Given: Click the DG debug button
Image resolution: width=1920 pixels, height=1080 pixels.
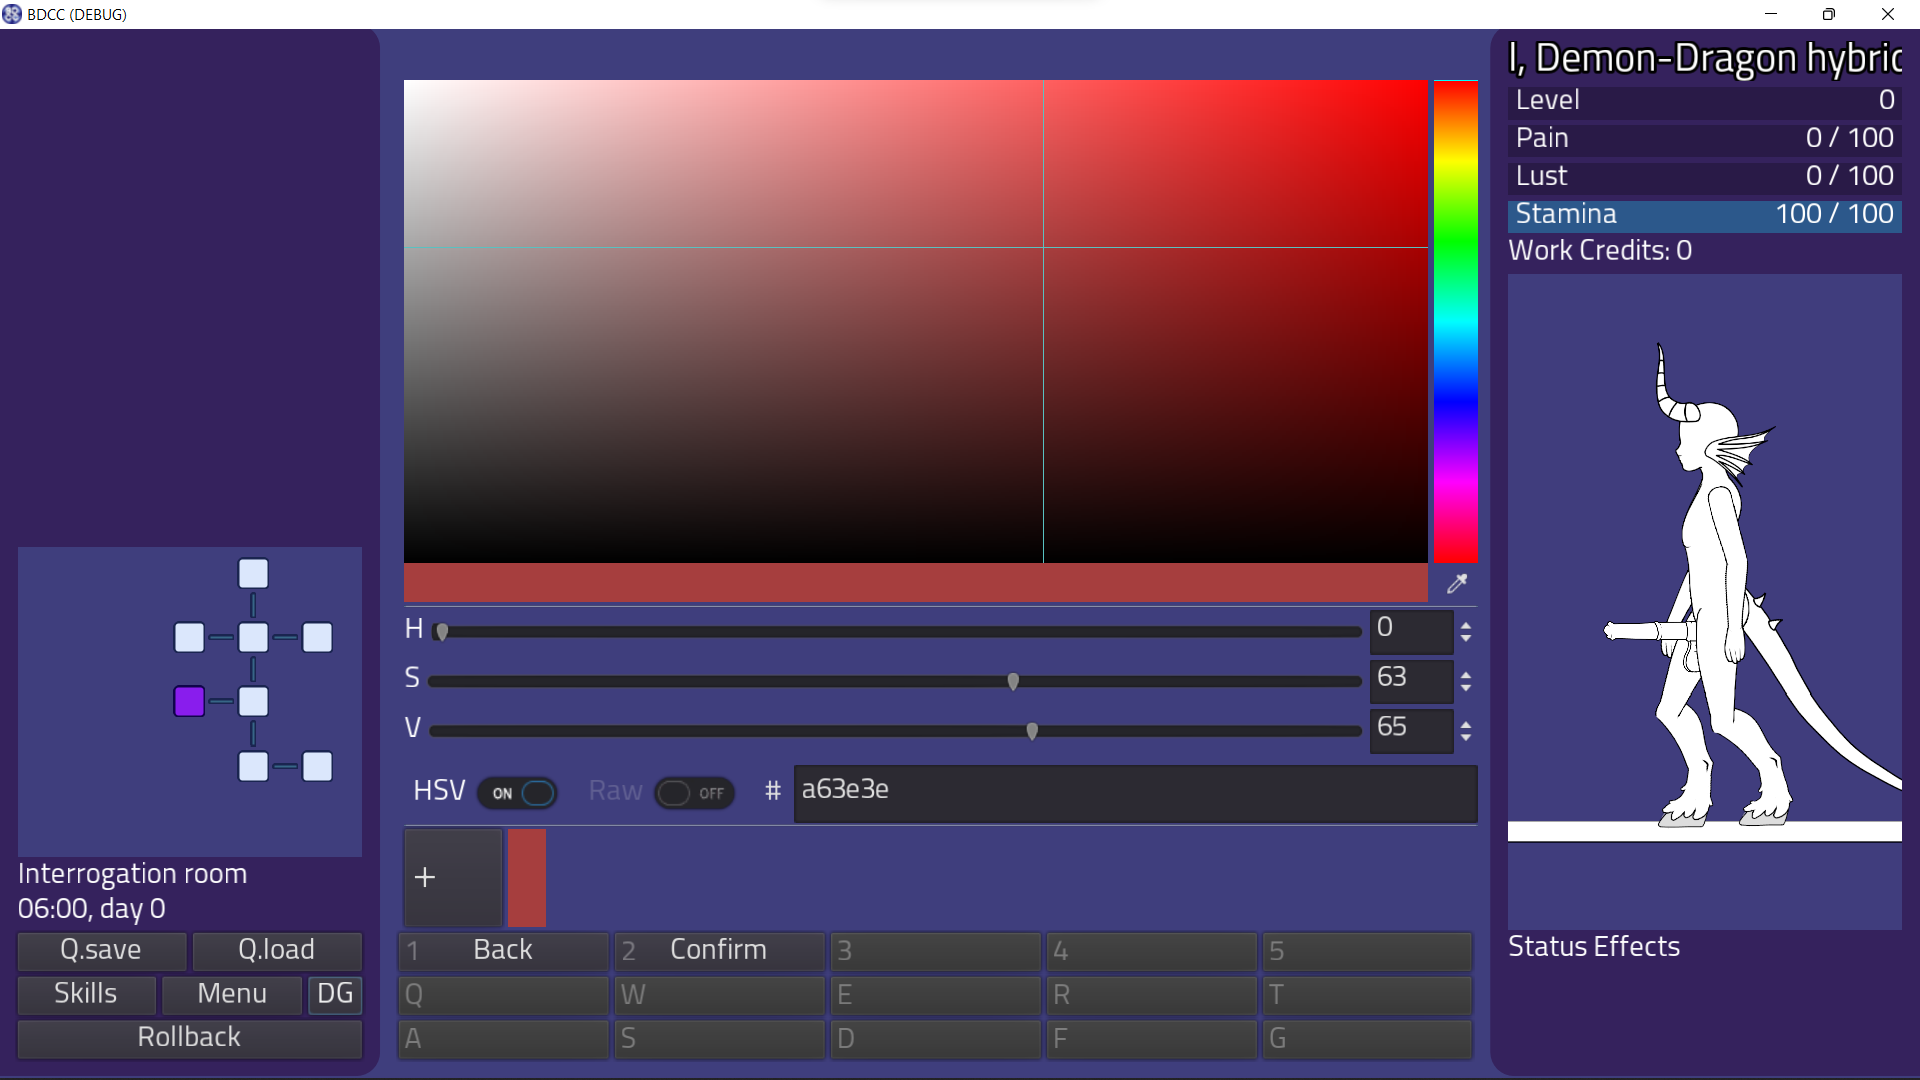Looking at the screenshot, I should tap(335, 994).
